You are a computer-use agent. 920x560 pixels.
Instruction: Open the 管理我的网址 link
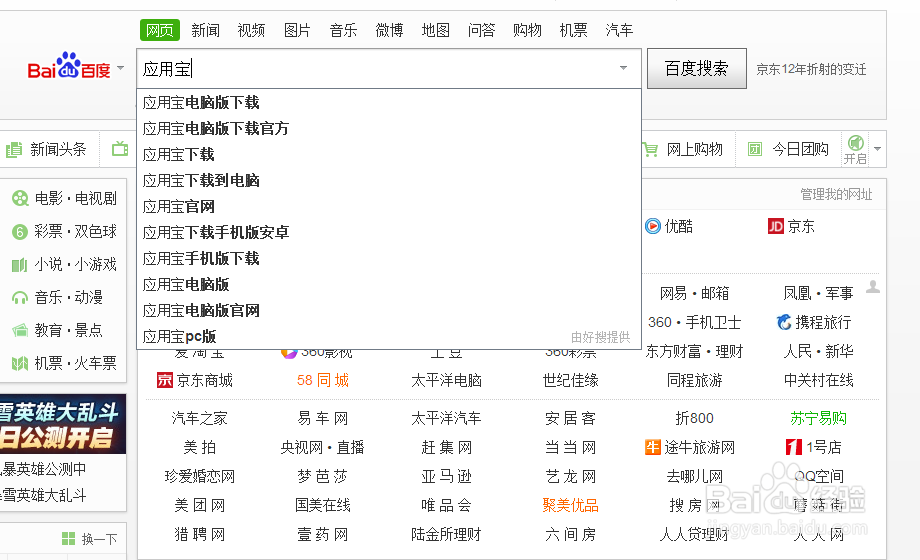836,194
